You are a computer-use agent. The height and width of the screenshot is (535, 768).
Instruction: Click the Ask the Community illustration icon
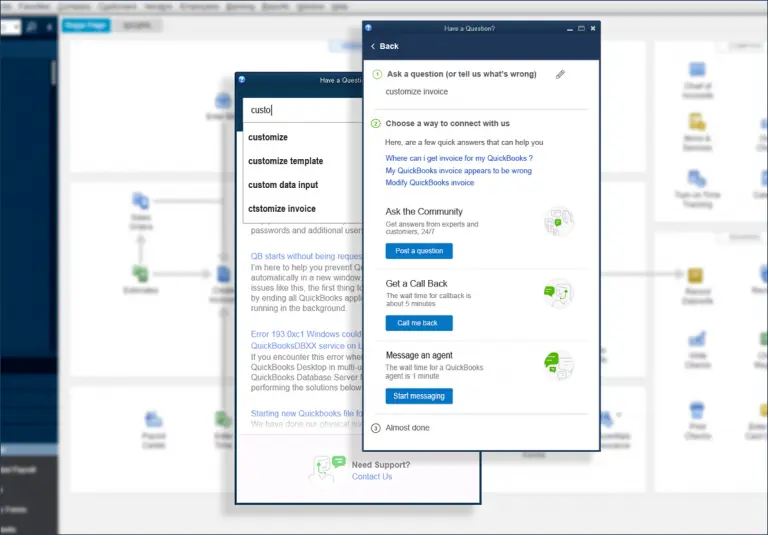(559, 221)
